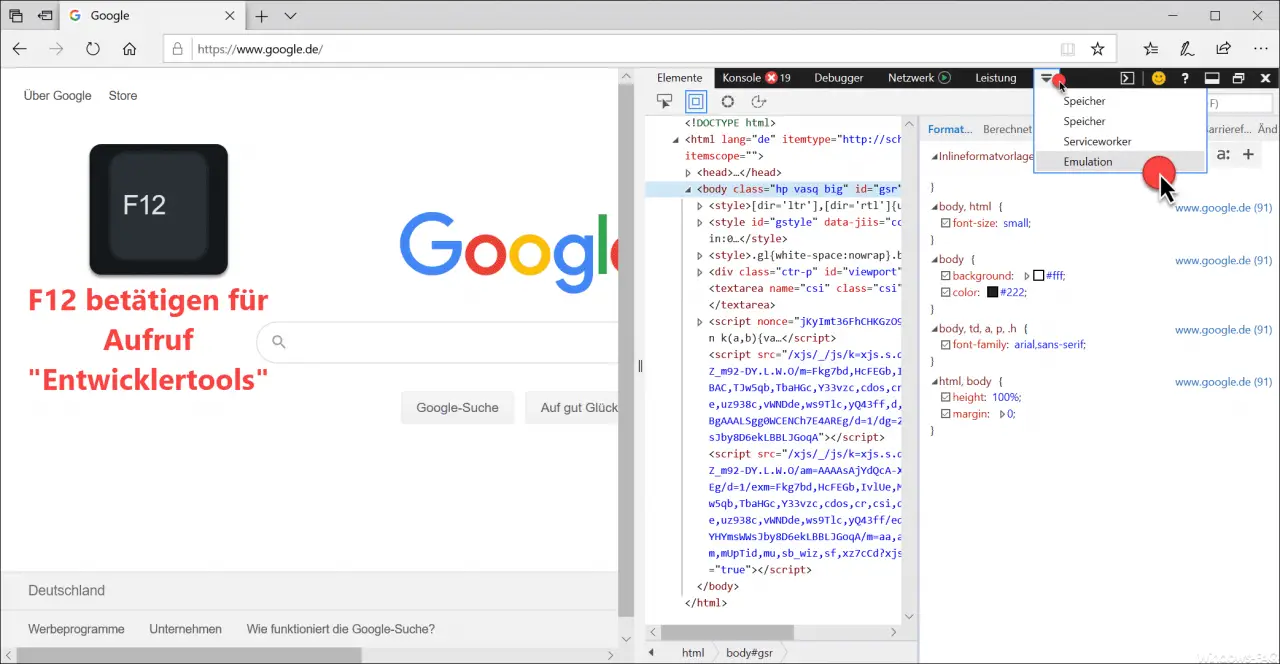Uncheck the margin property checkbox
Viewport: 1280px width, 664px height.
[x=946, y=413]
